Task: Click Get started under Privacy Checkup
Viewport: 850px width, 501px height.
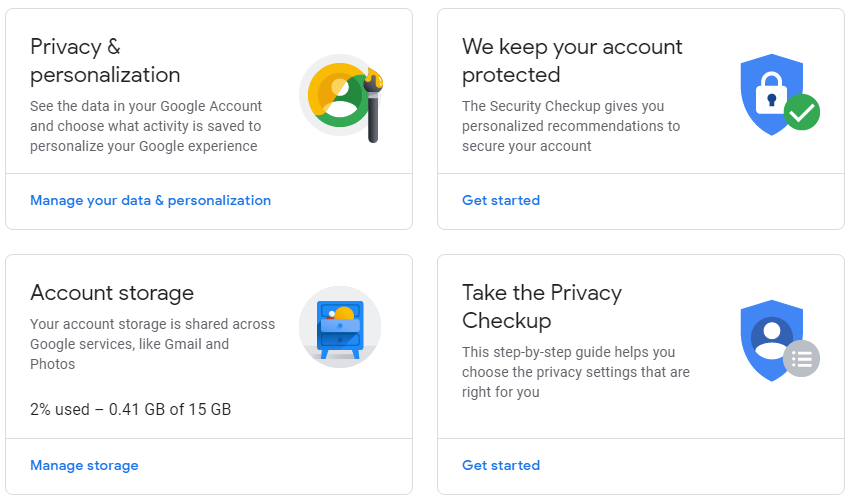Action: (501, 465)
